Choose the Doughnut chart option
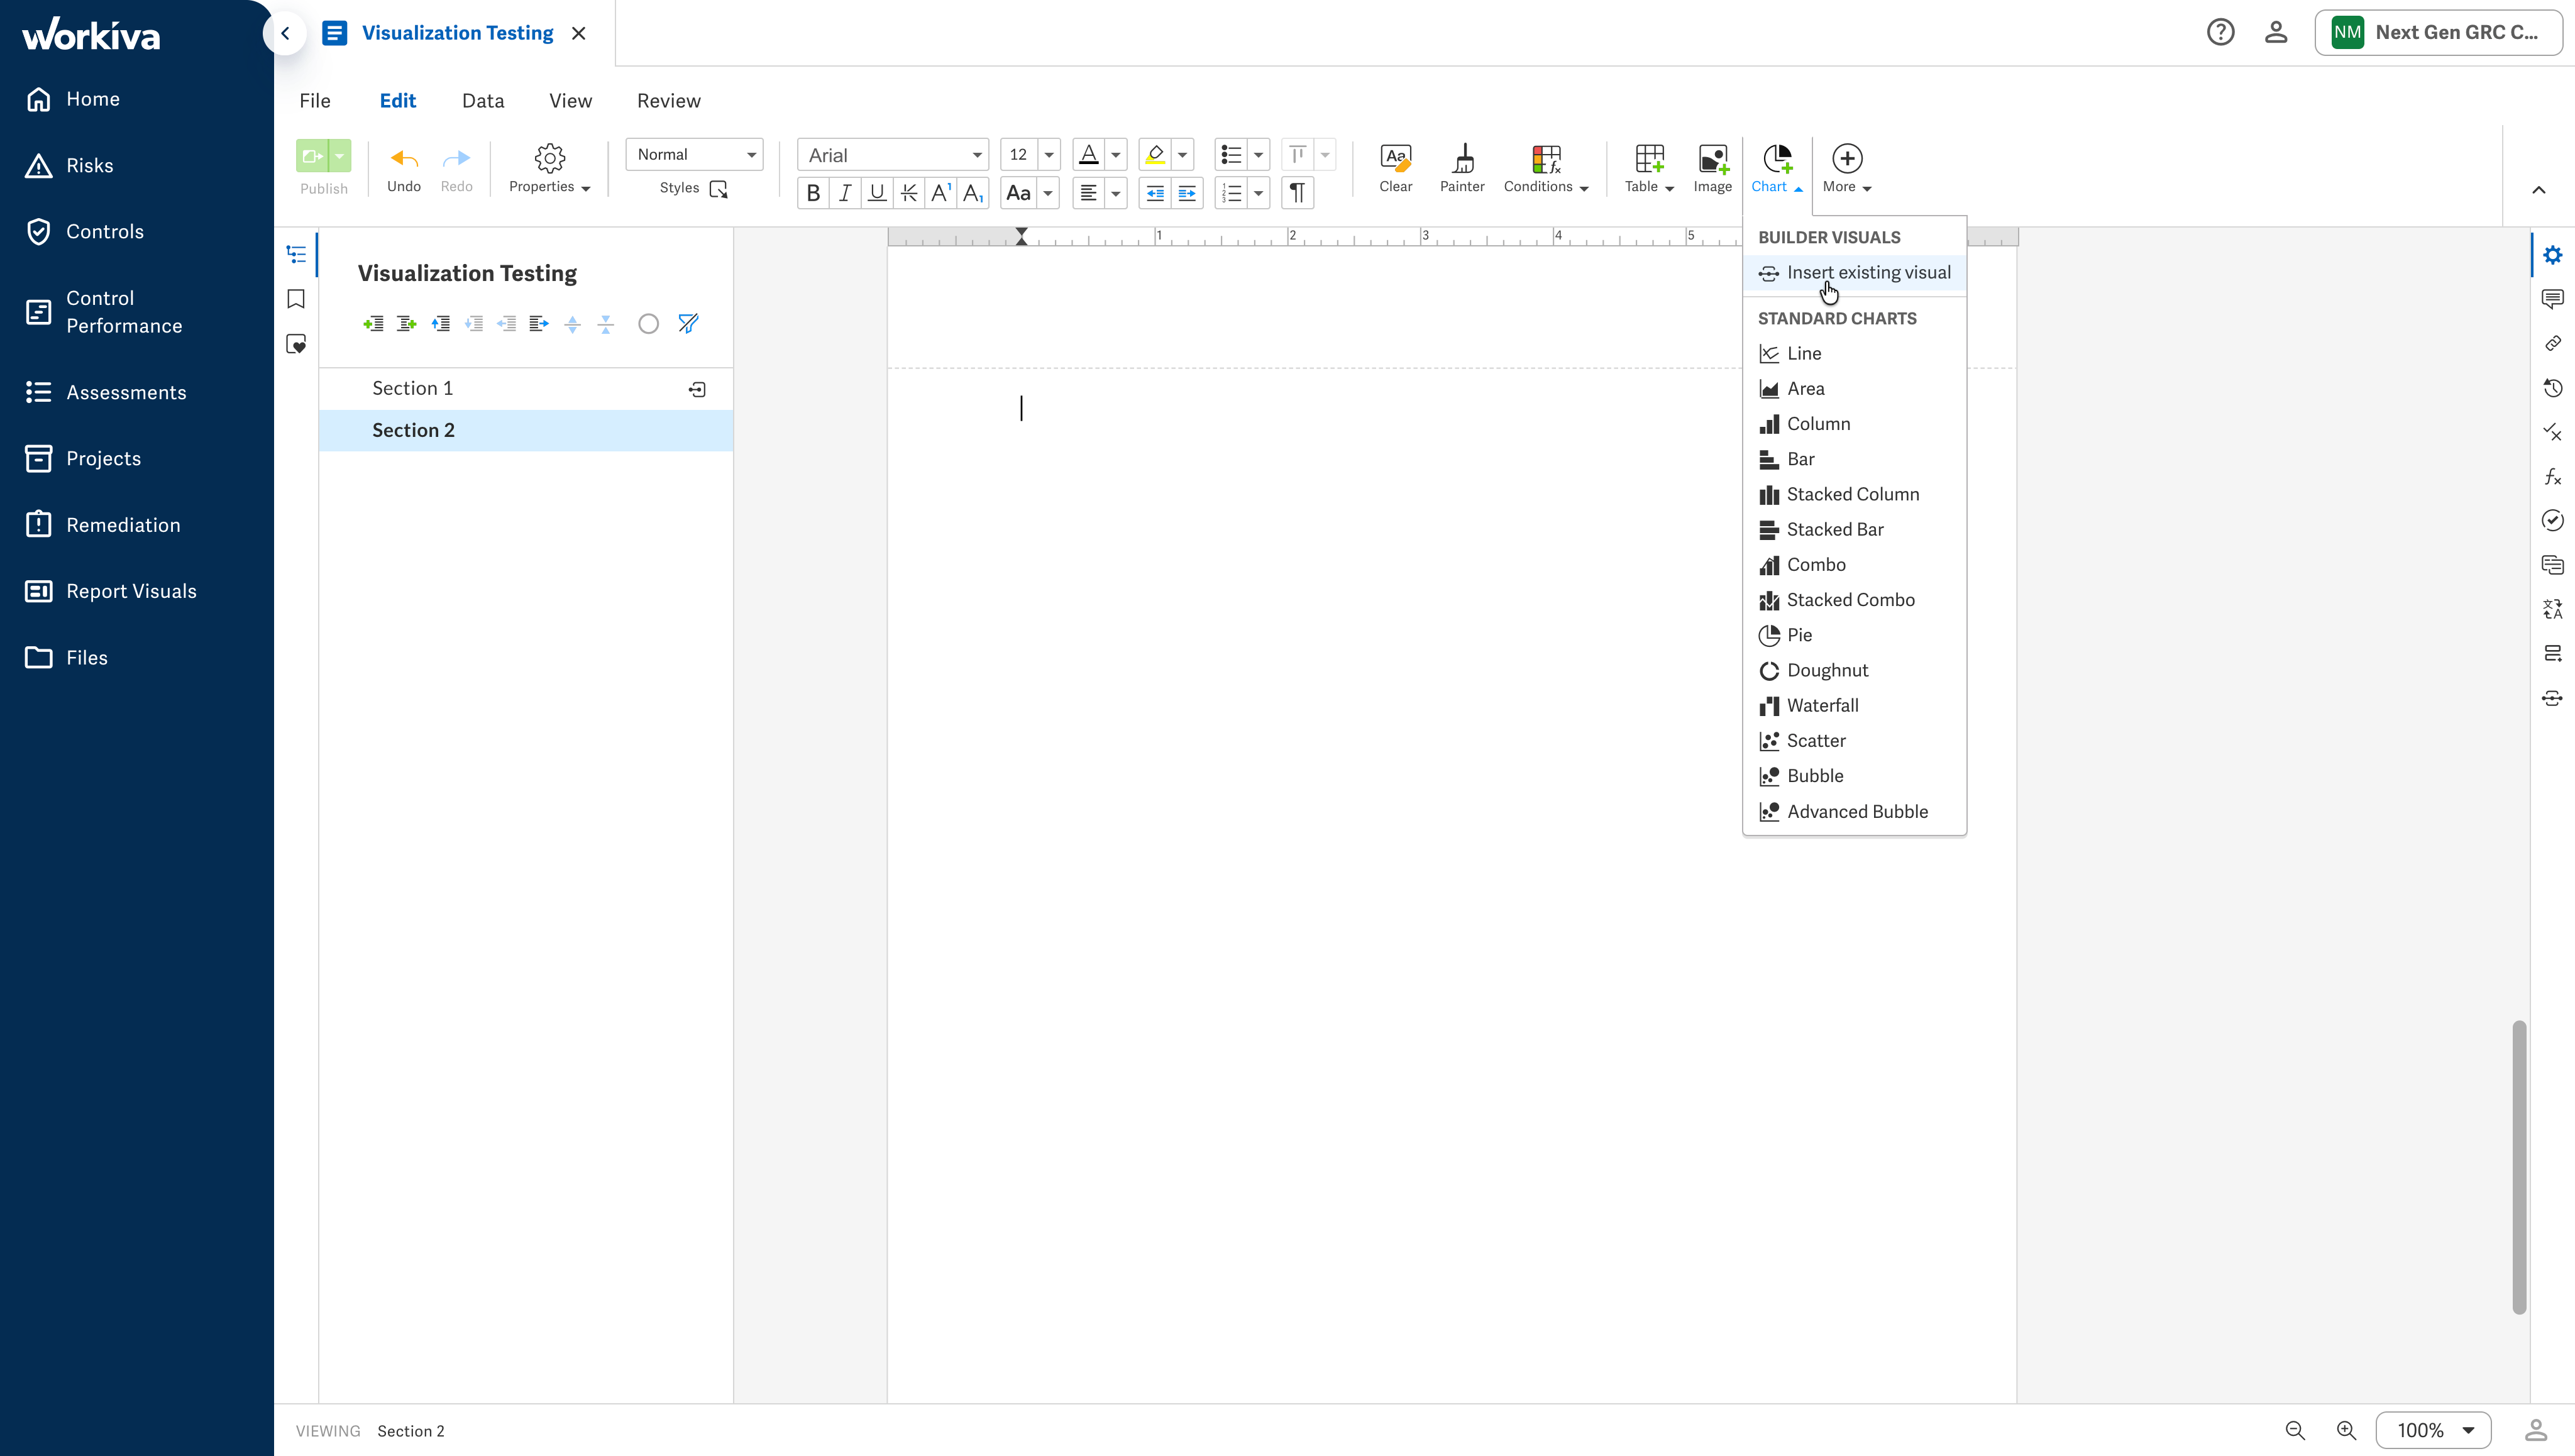The height and width of the screenshot is (1456, 2575). pyautogui.click(x=1854, y=670)
